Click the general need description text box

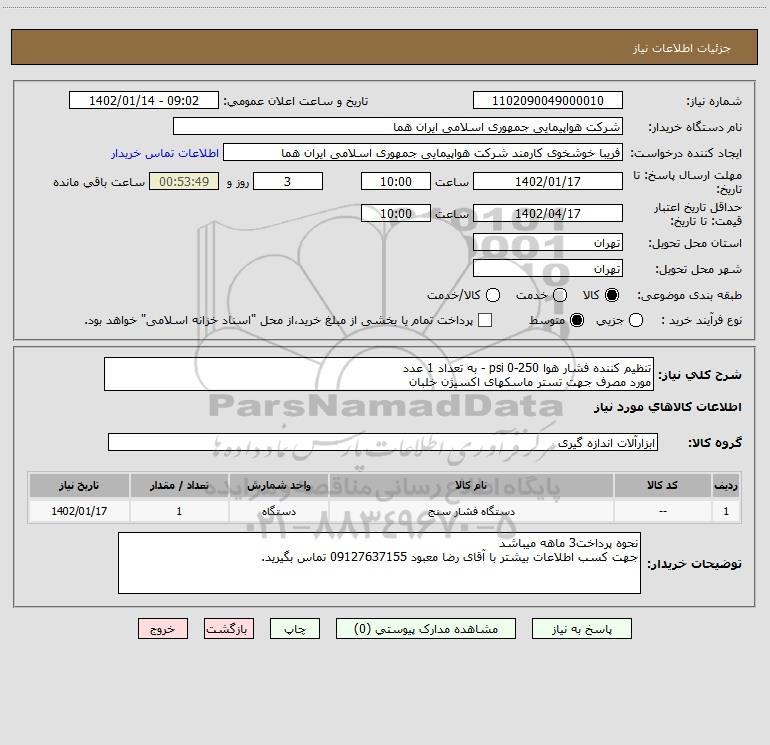point(379,375)
